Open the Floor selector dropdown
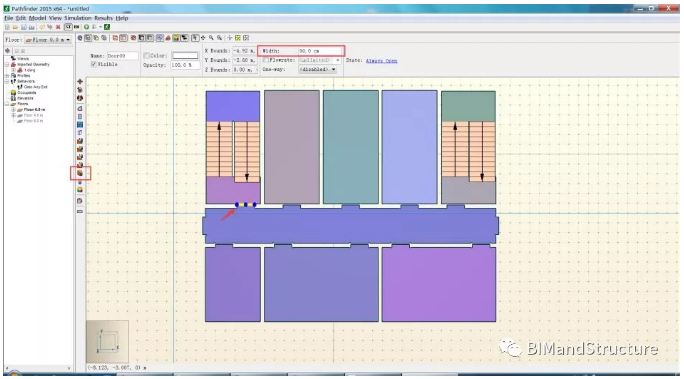Viewport: 684px width, 379px height. click(48, 40)
